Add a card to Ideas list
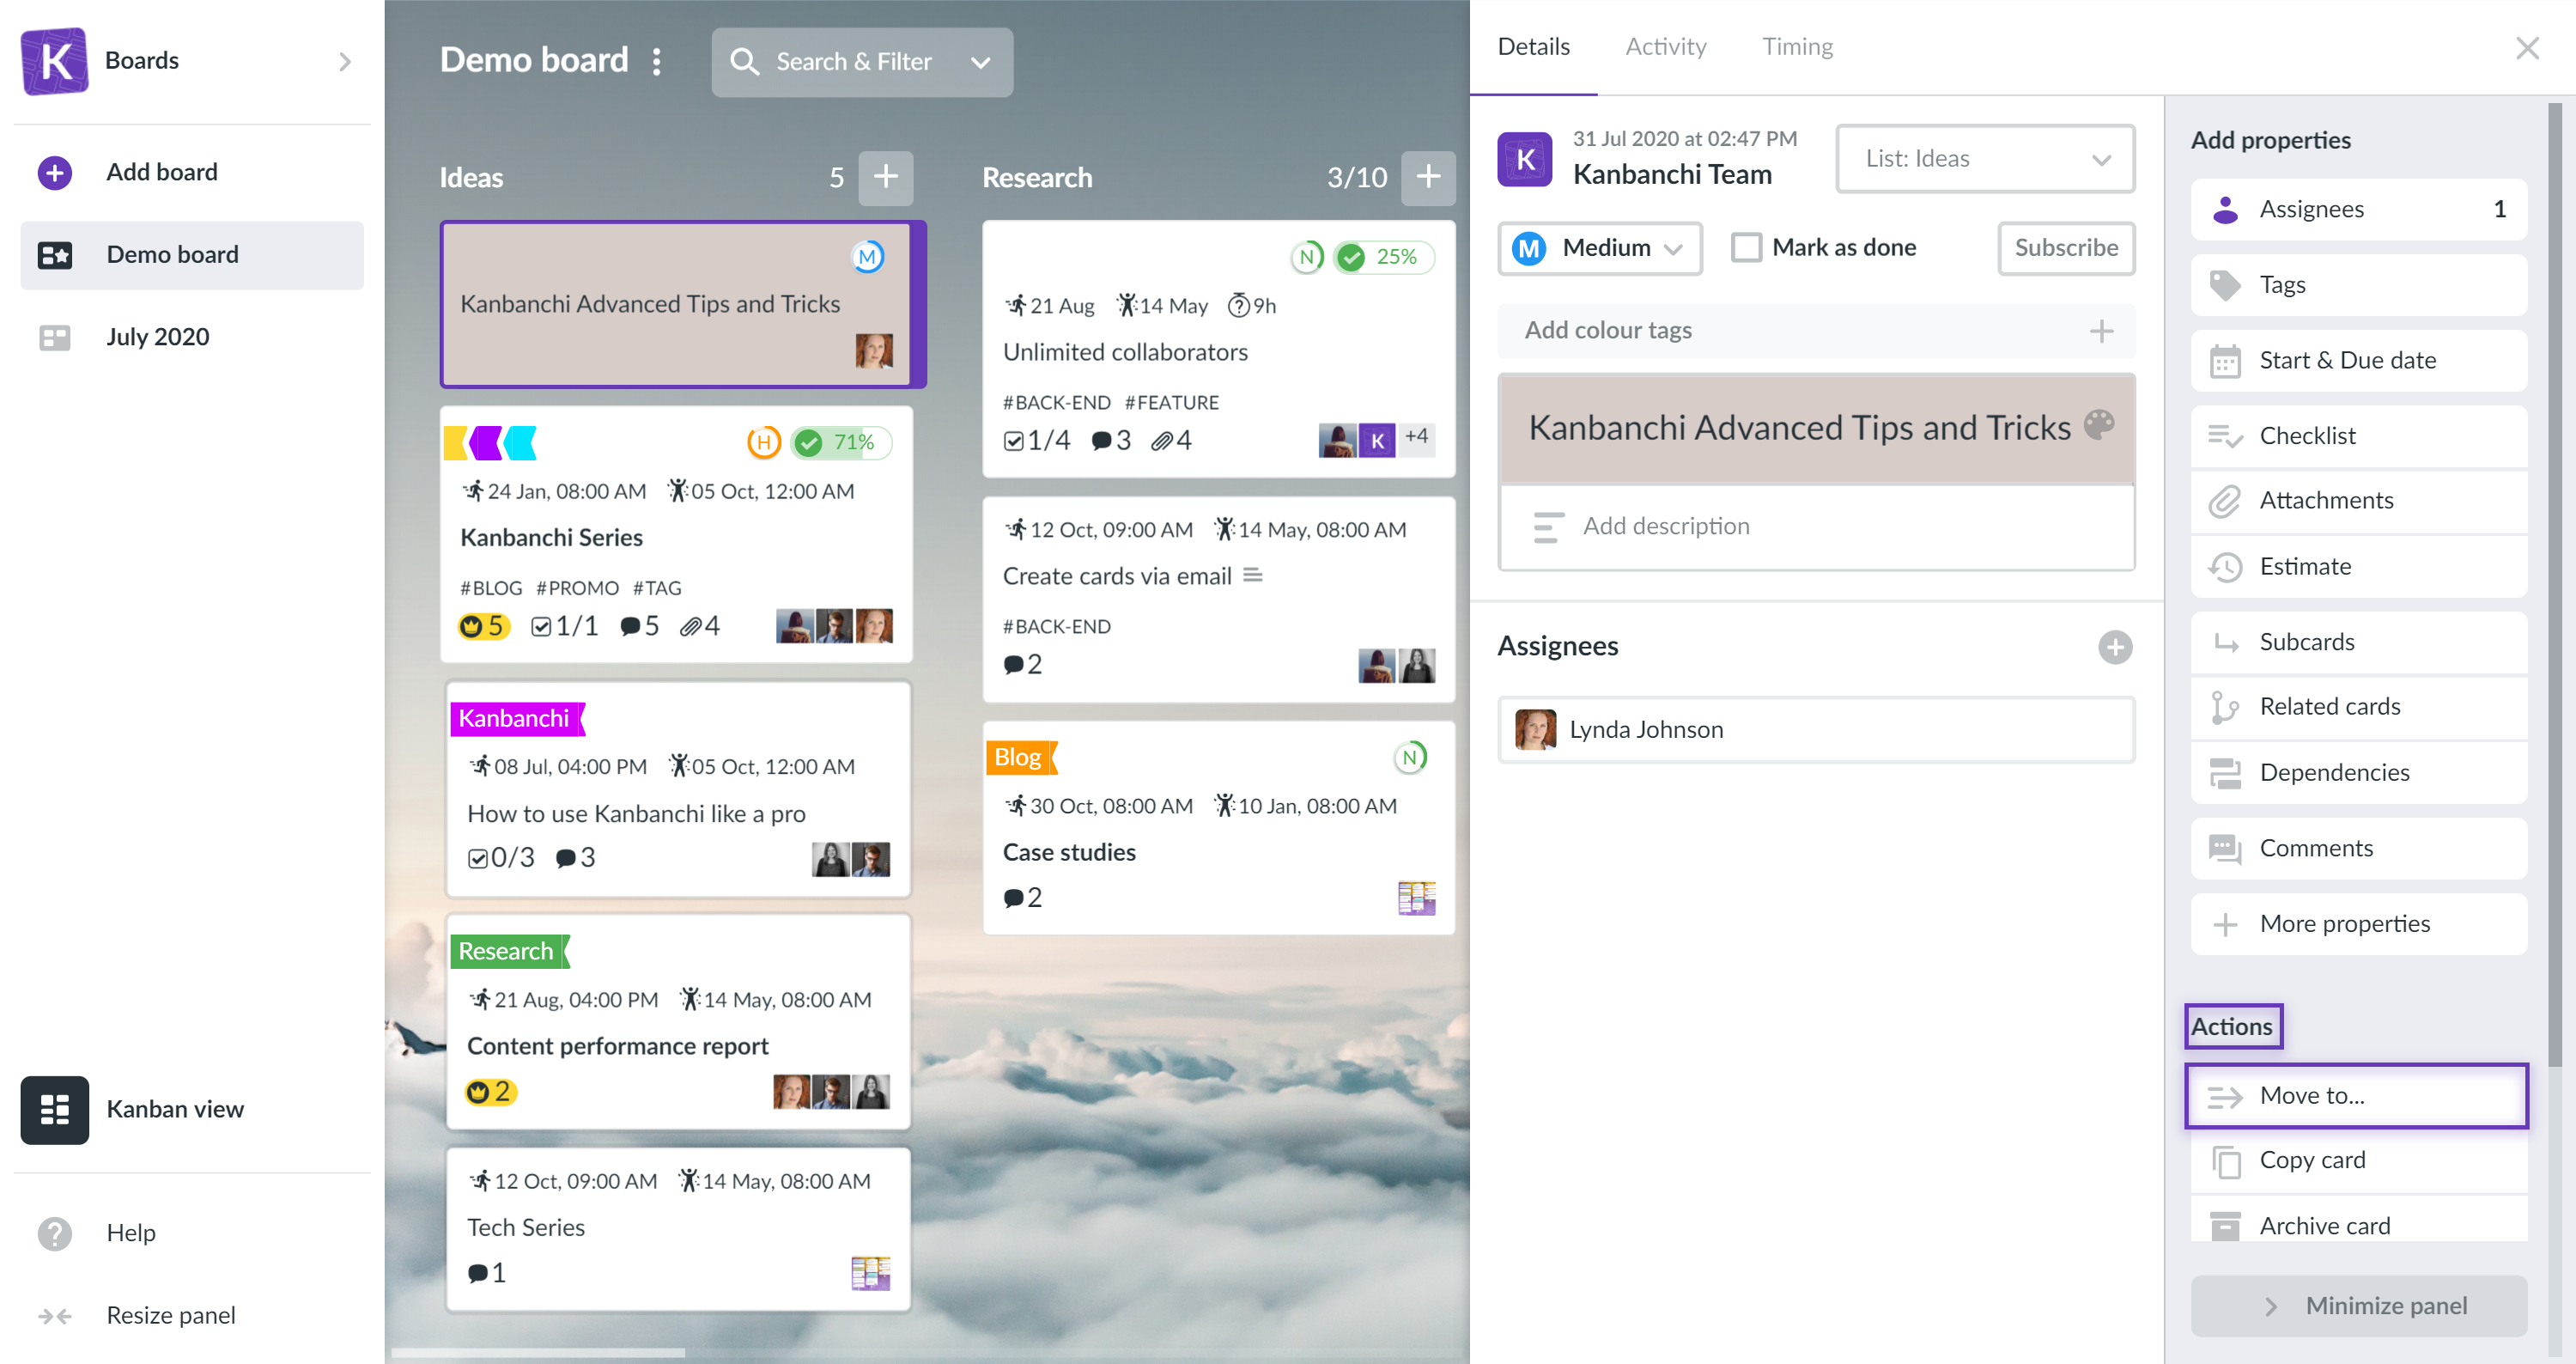 coord(885,177)
